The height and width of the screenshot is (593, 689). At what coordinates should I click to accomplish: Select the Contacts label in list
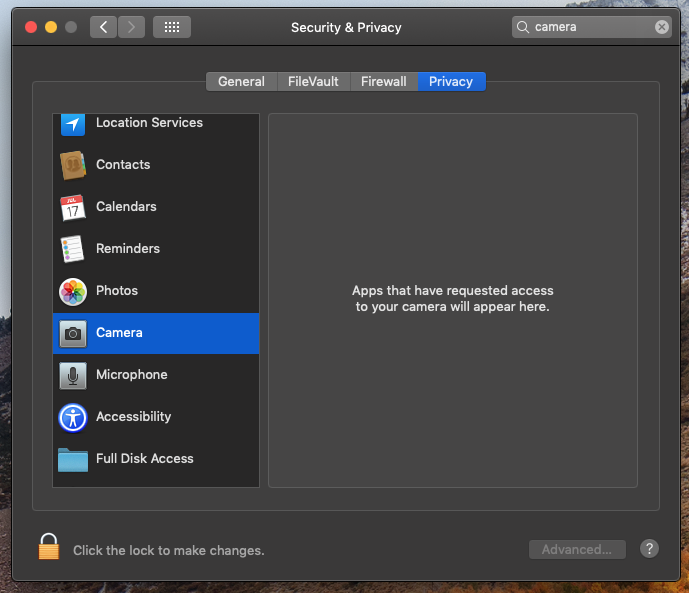123,165
